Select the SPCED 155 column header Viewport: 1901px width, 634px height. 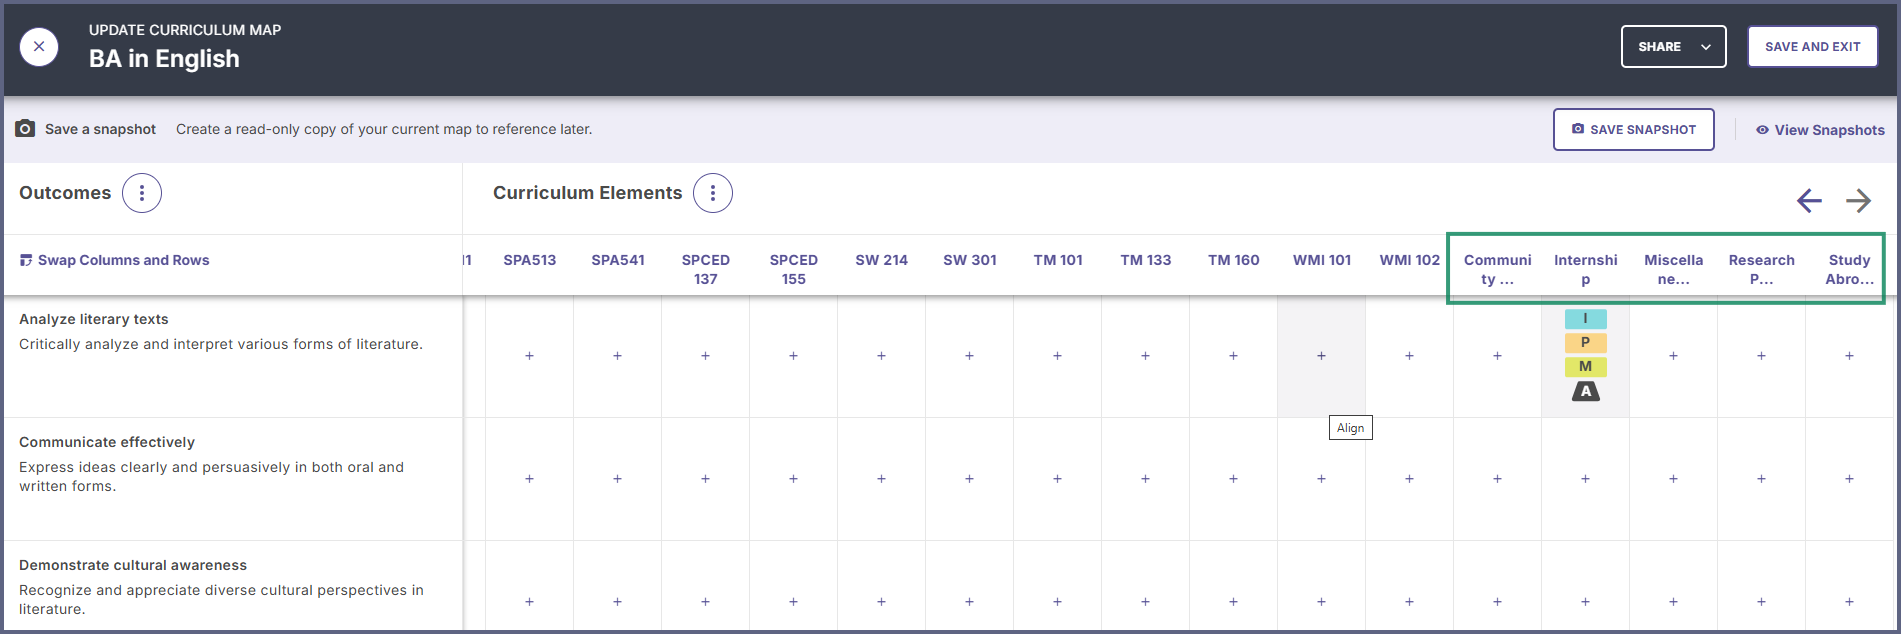[x=794, y=269]
